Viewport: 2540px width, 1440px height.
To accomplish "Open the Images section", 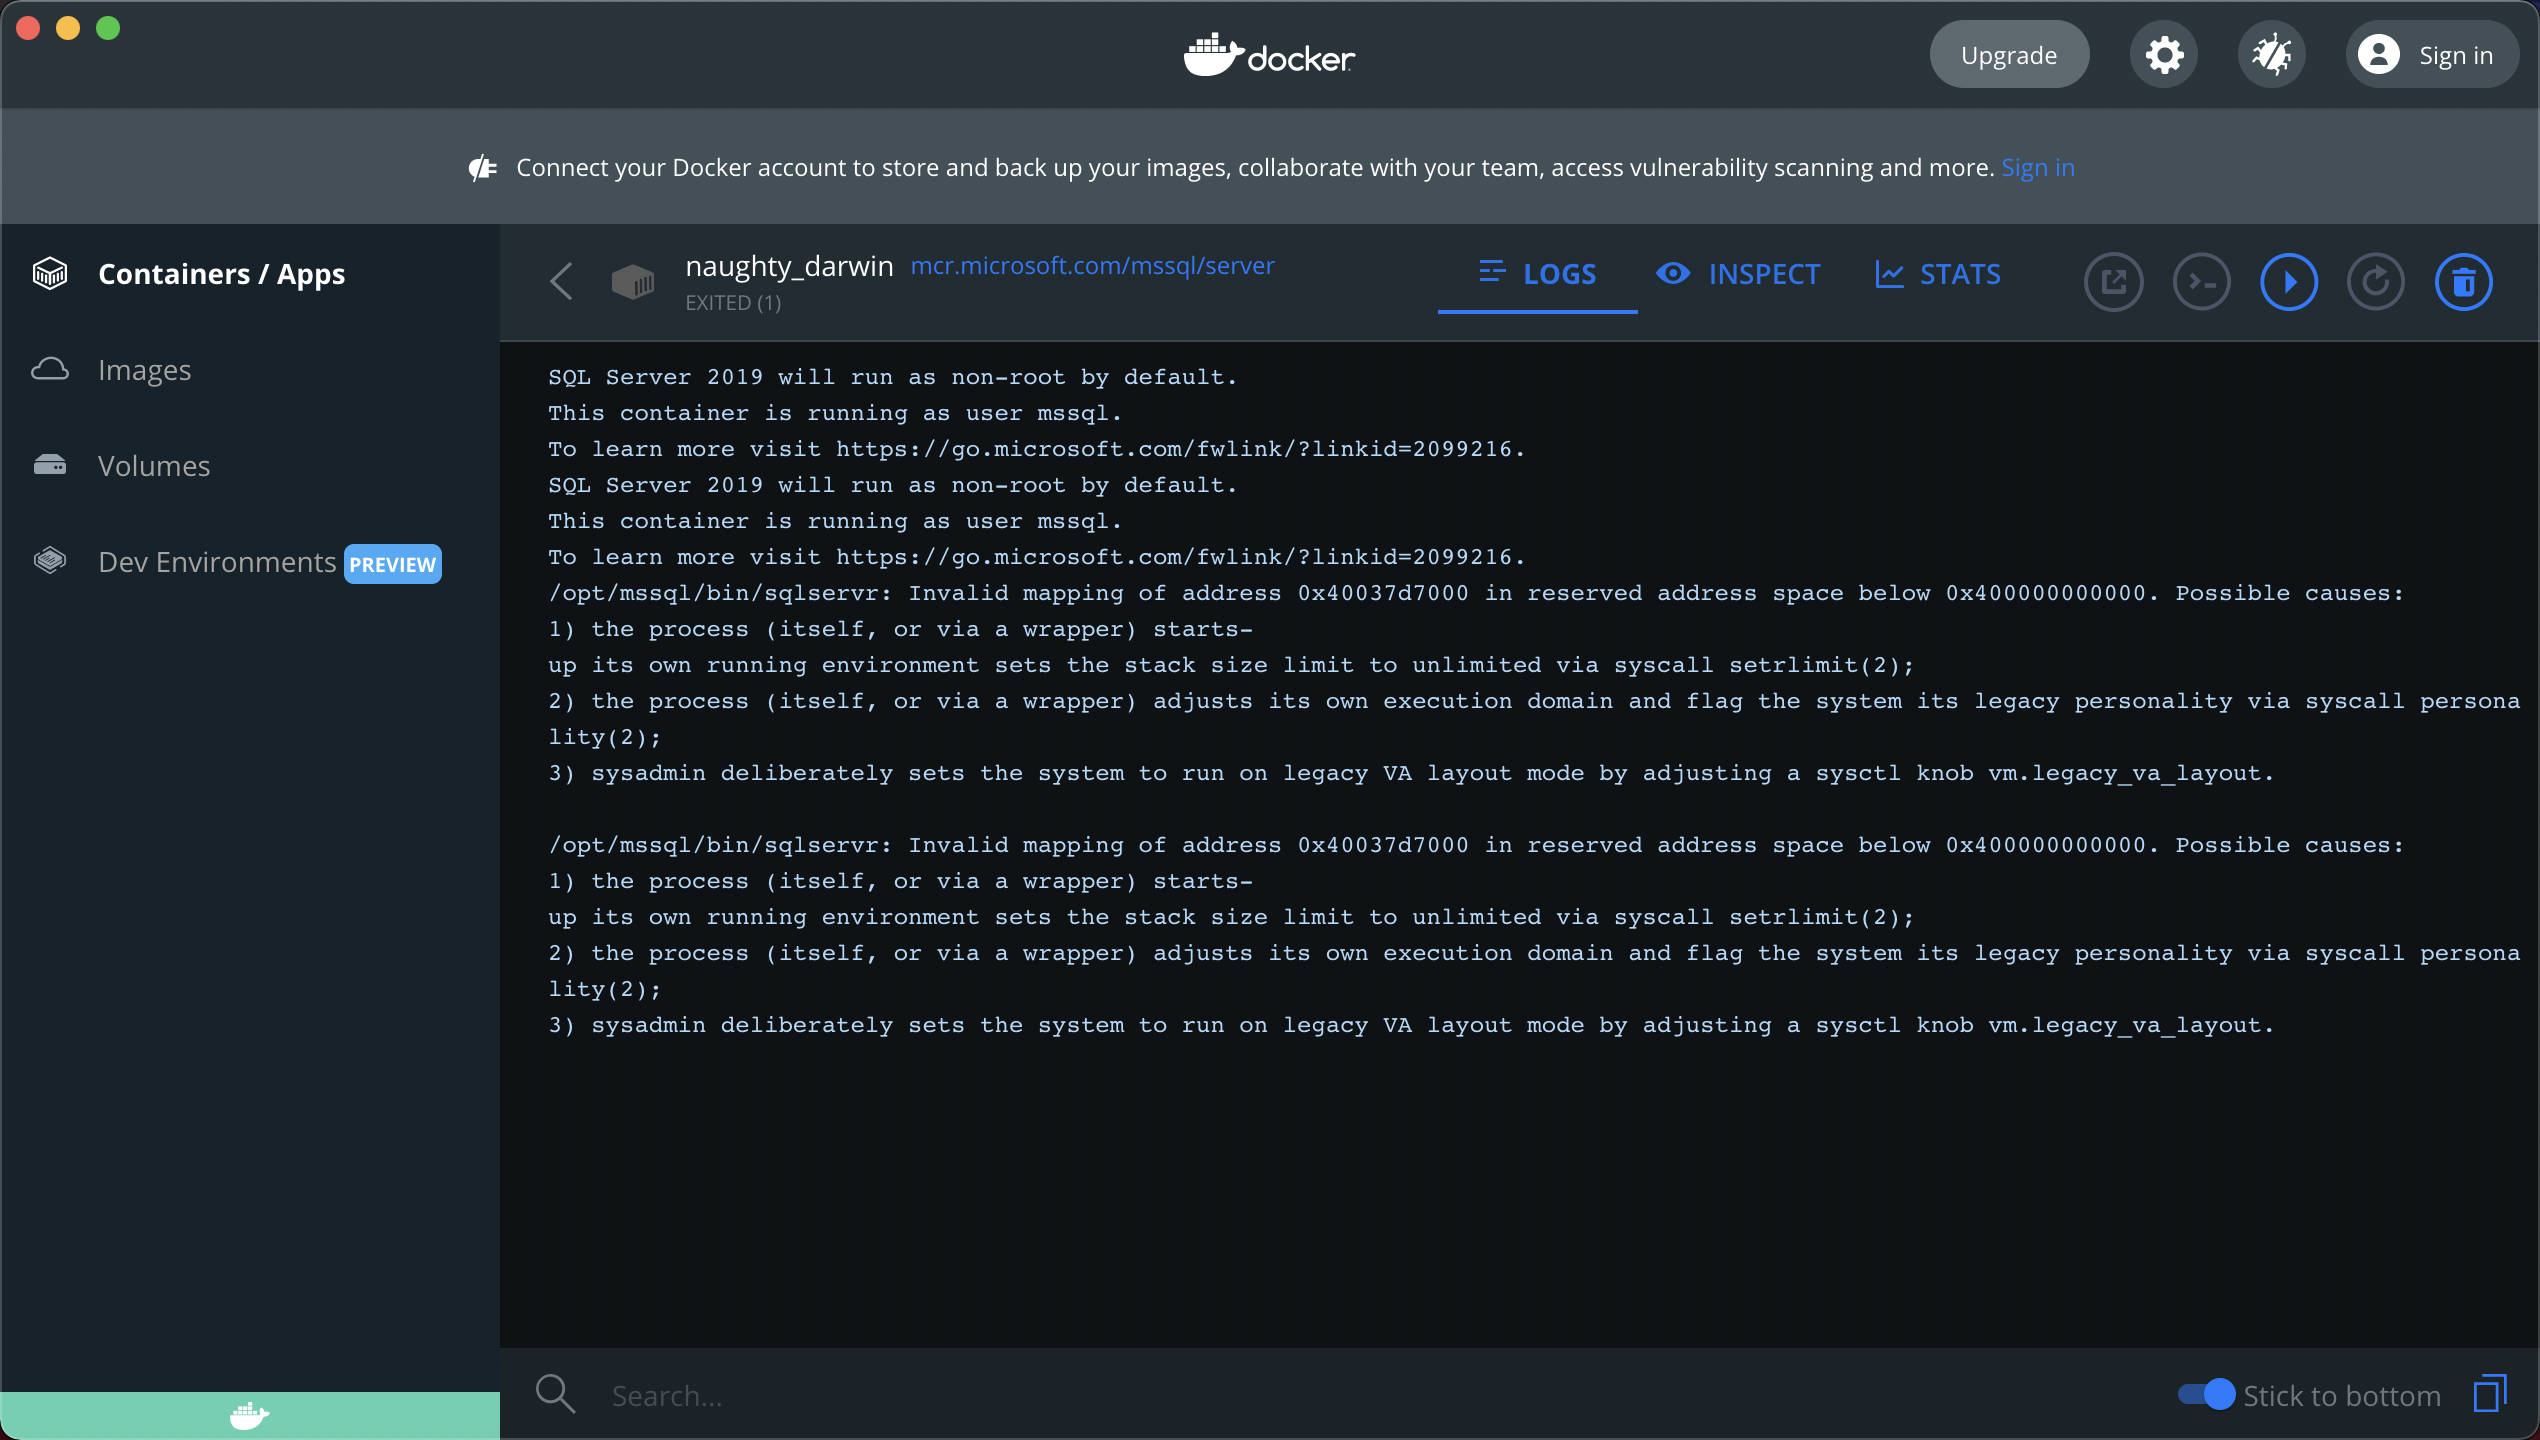I will [x=144, y=369].
